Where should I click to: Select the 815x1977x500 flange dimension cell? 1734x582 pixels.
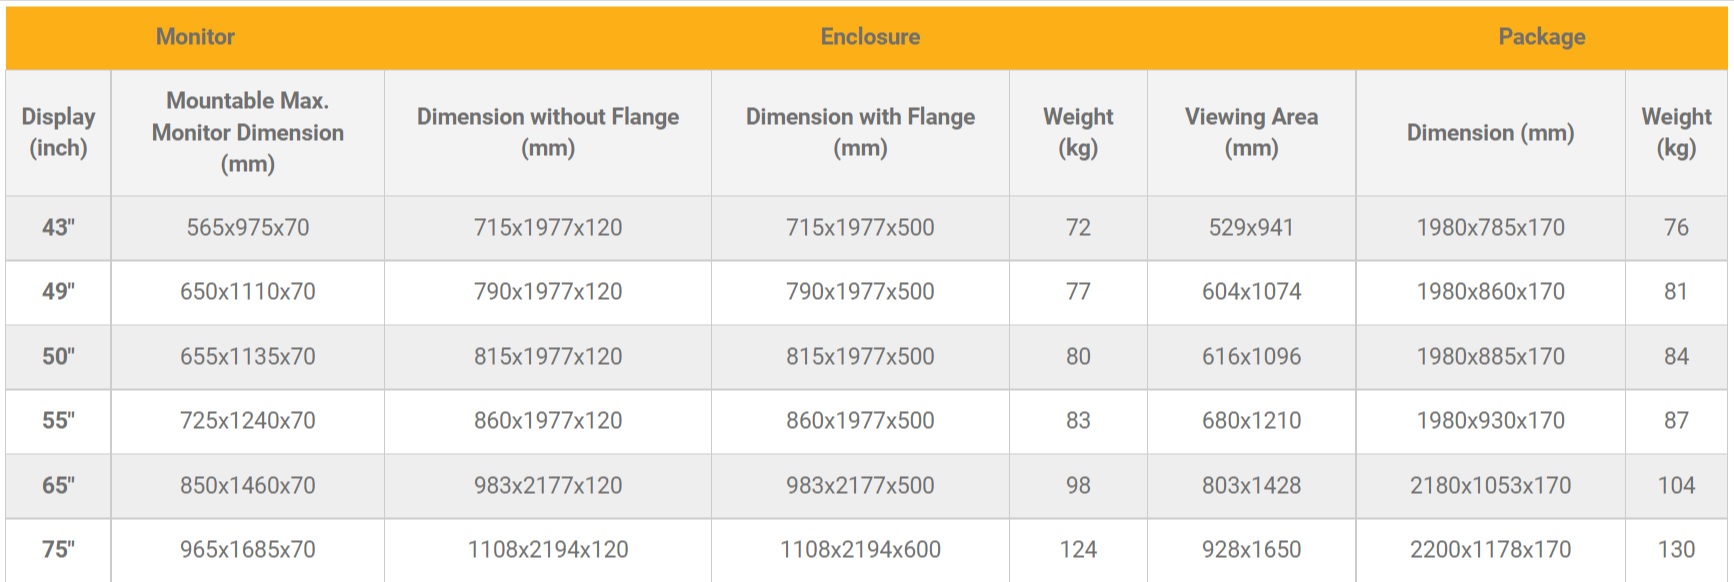tap(860, 357)
